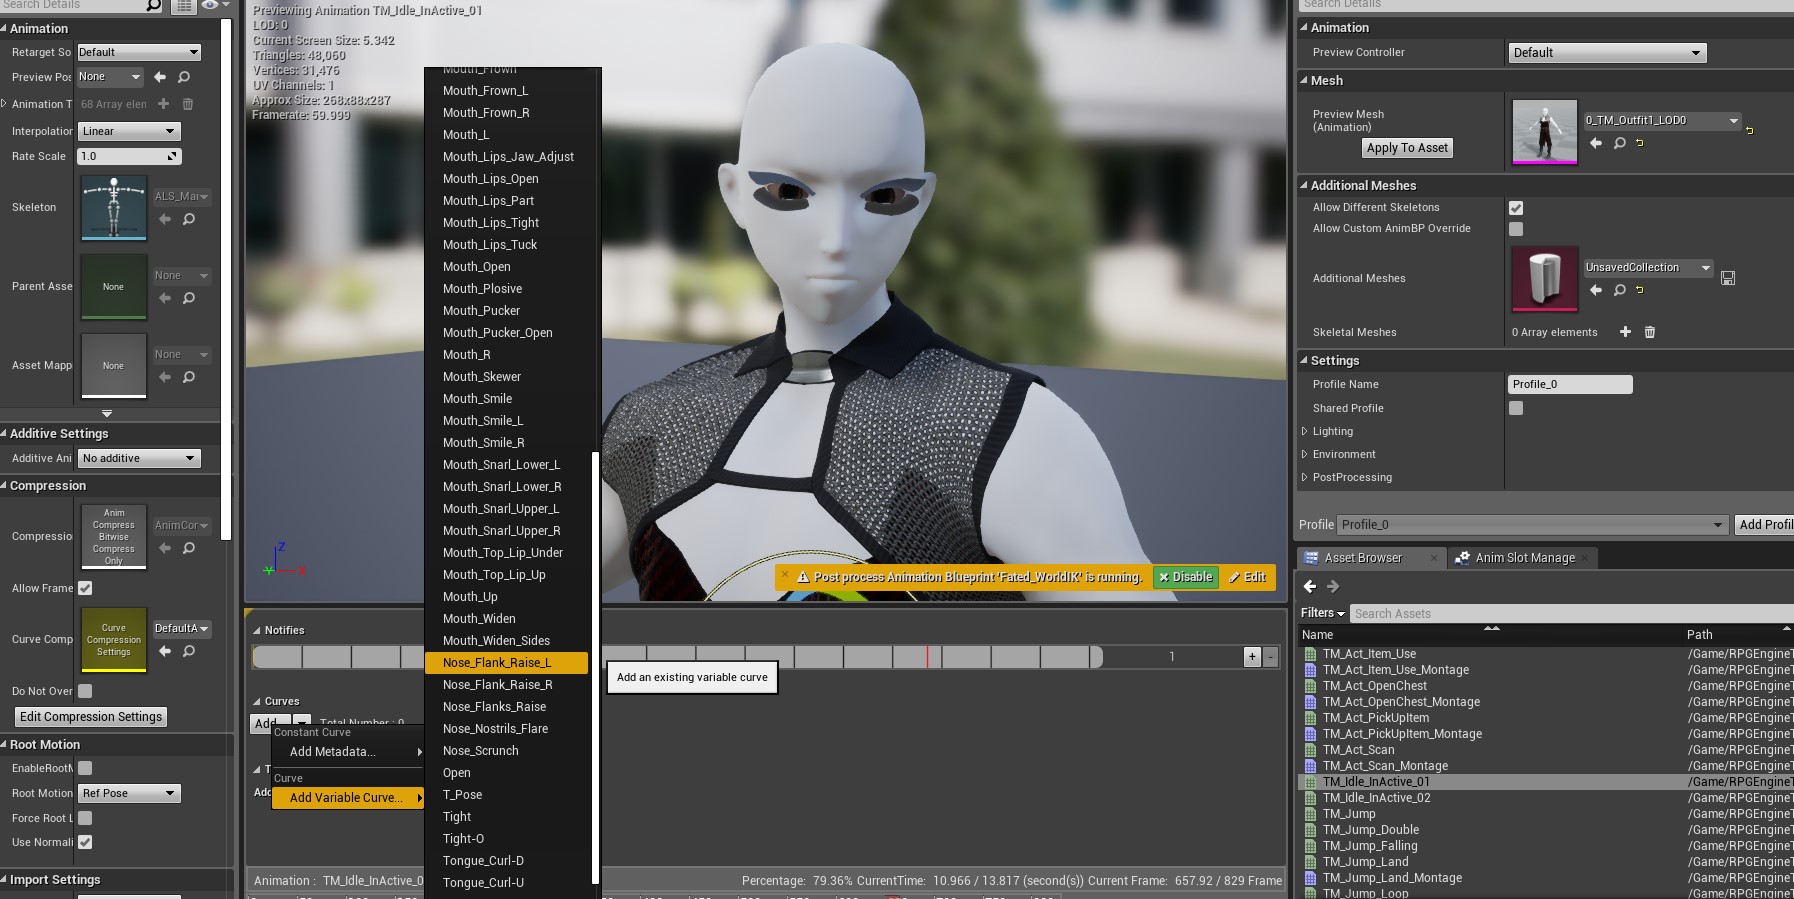Screen dimensions: 1794x899
Task: Browse to Additional Meshes collection asset
Action: [x=1620, y=290]
